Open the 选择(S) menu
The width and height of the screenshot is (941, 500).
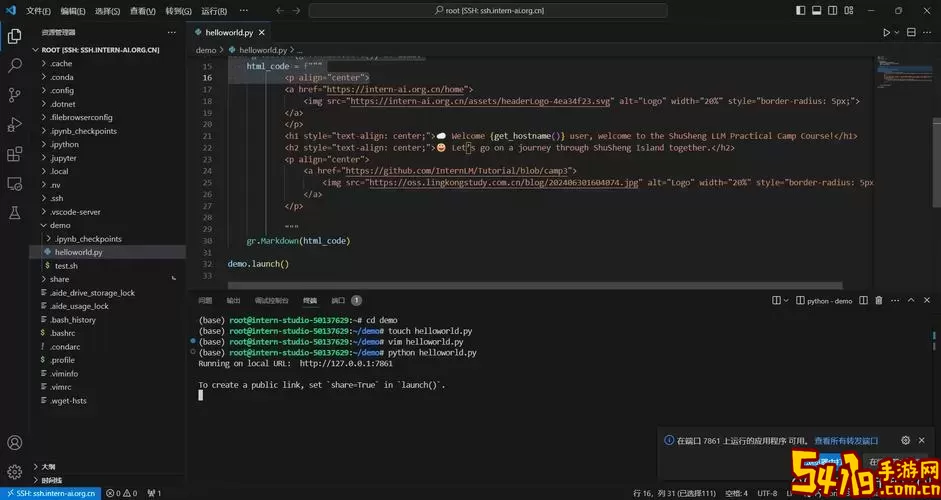point(107,11)
